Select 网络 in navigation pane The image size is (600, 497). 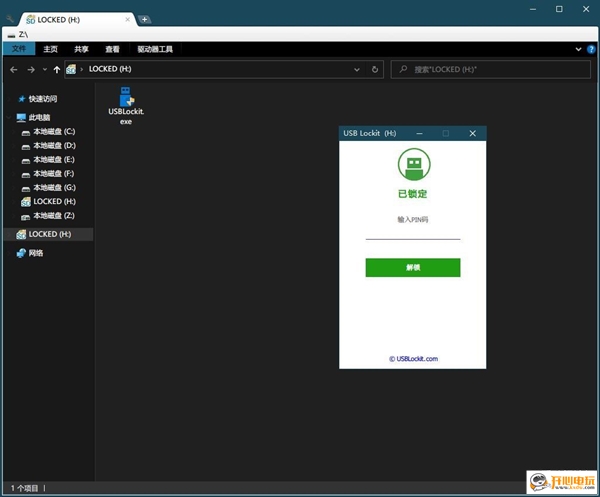36,253
